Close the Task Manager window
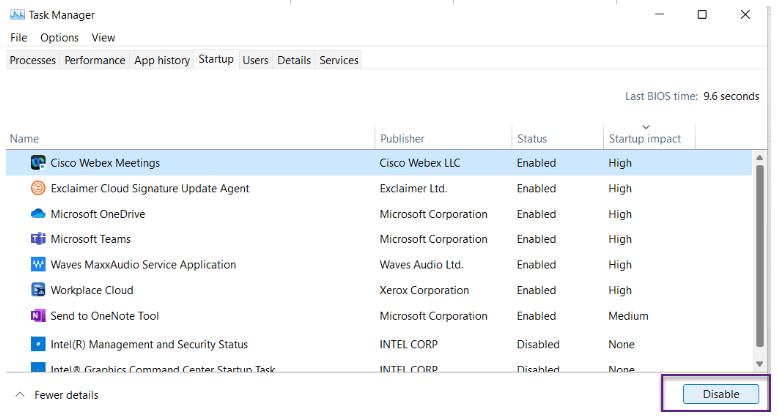 pos(745,14)
